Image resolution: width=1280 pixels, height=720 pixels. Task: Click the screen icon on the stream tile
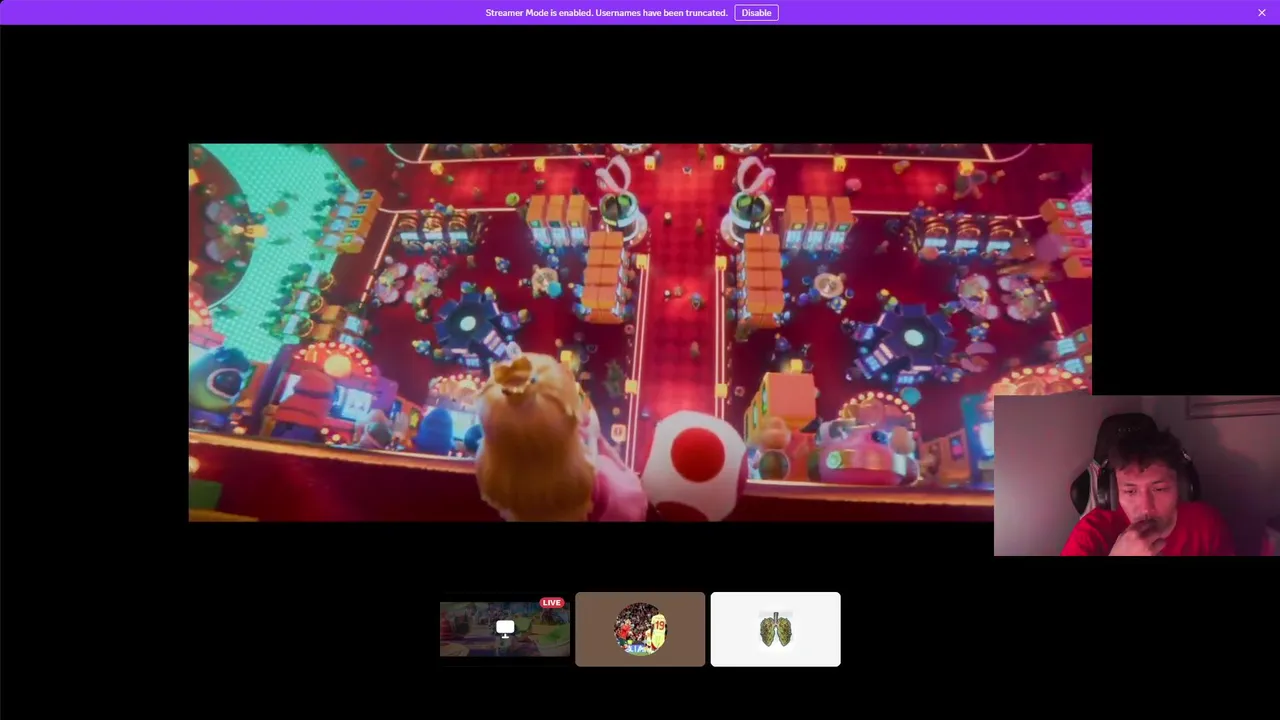[505, 628]
